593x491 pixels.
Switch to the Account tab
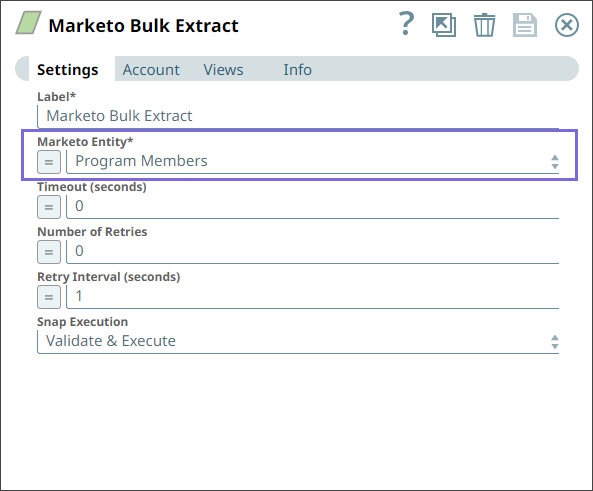pos(151,70)
